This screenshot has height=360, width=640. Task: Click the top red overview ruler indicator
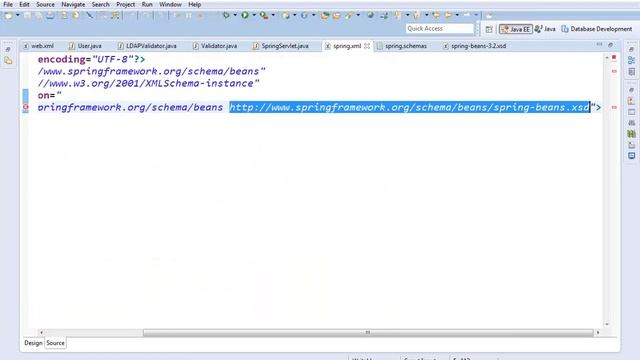[614, 58]
